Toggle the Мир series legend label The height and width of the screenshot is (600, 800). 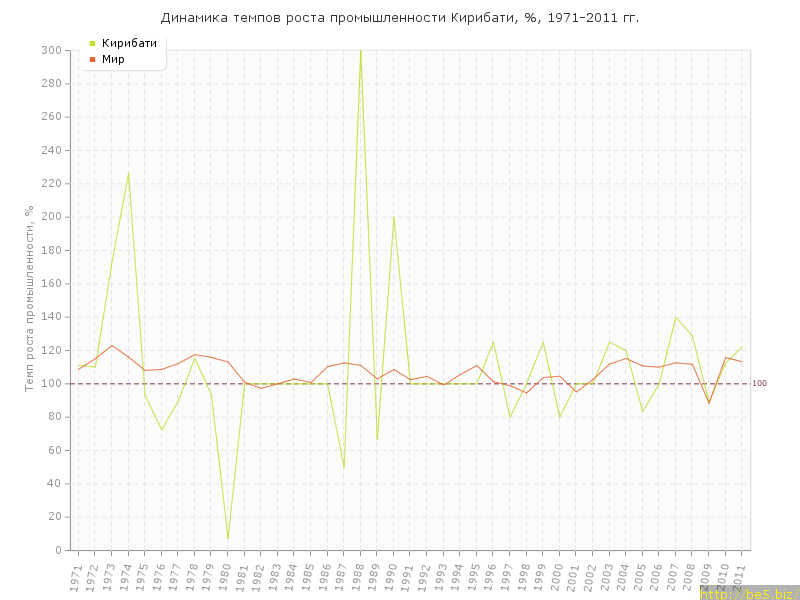pos(113,60)
